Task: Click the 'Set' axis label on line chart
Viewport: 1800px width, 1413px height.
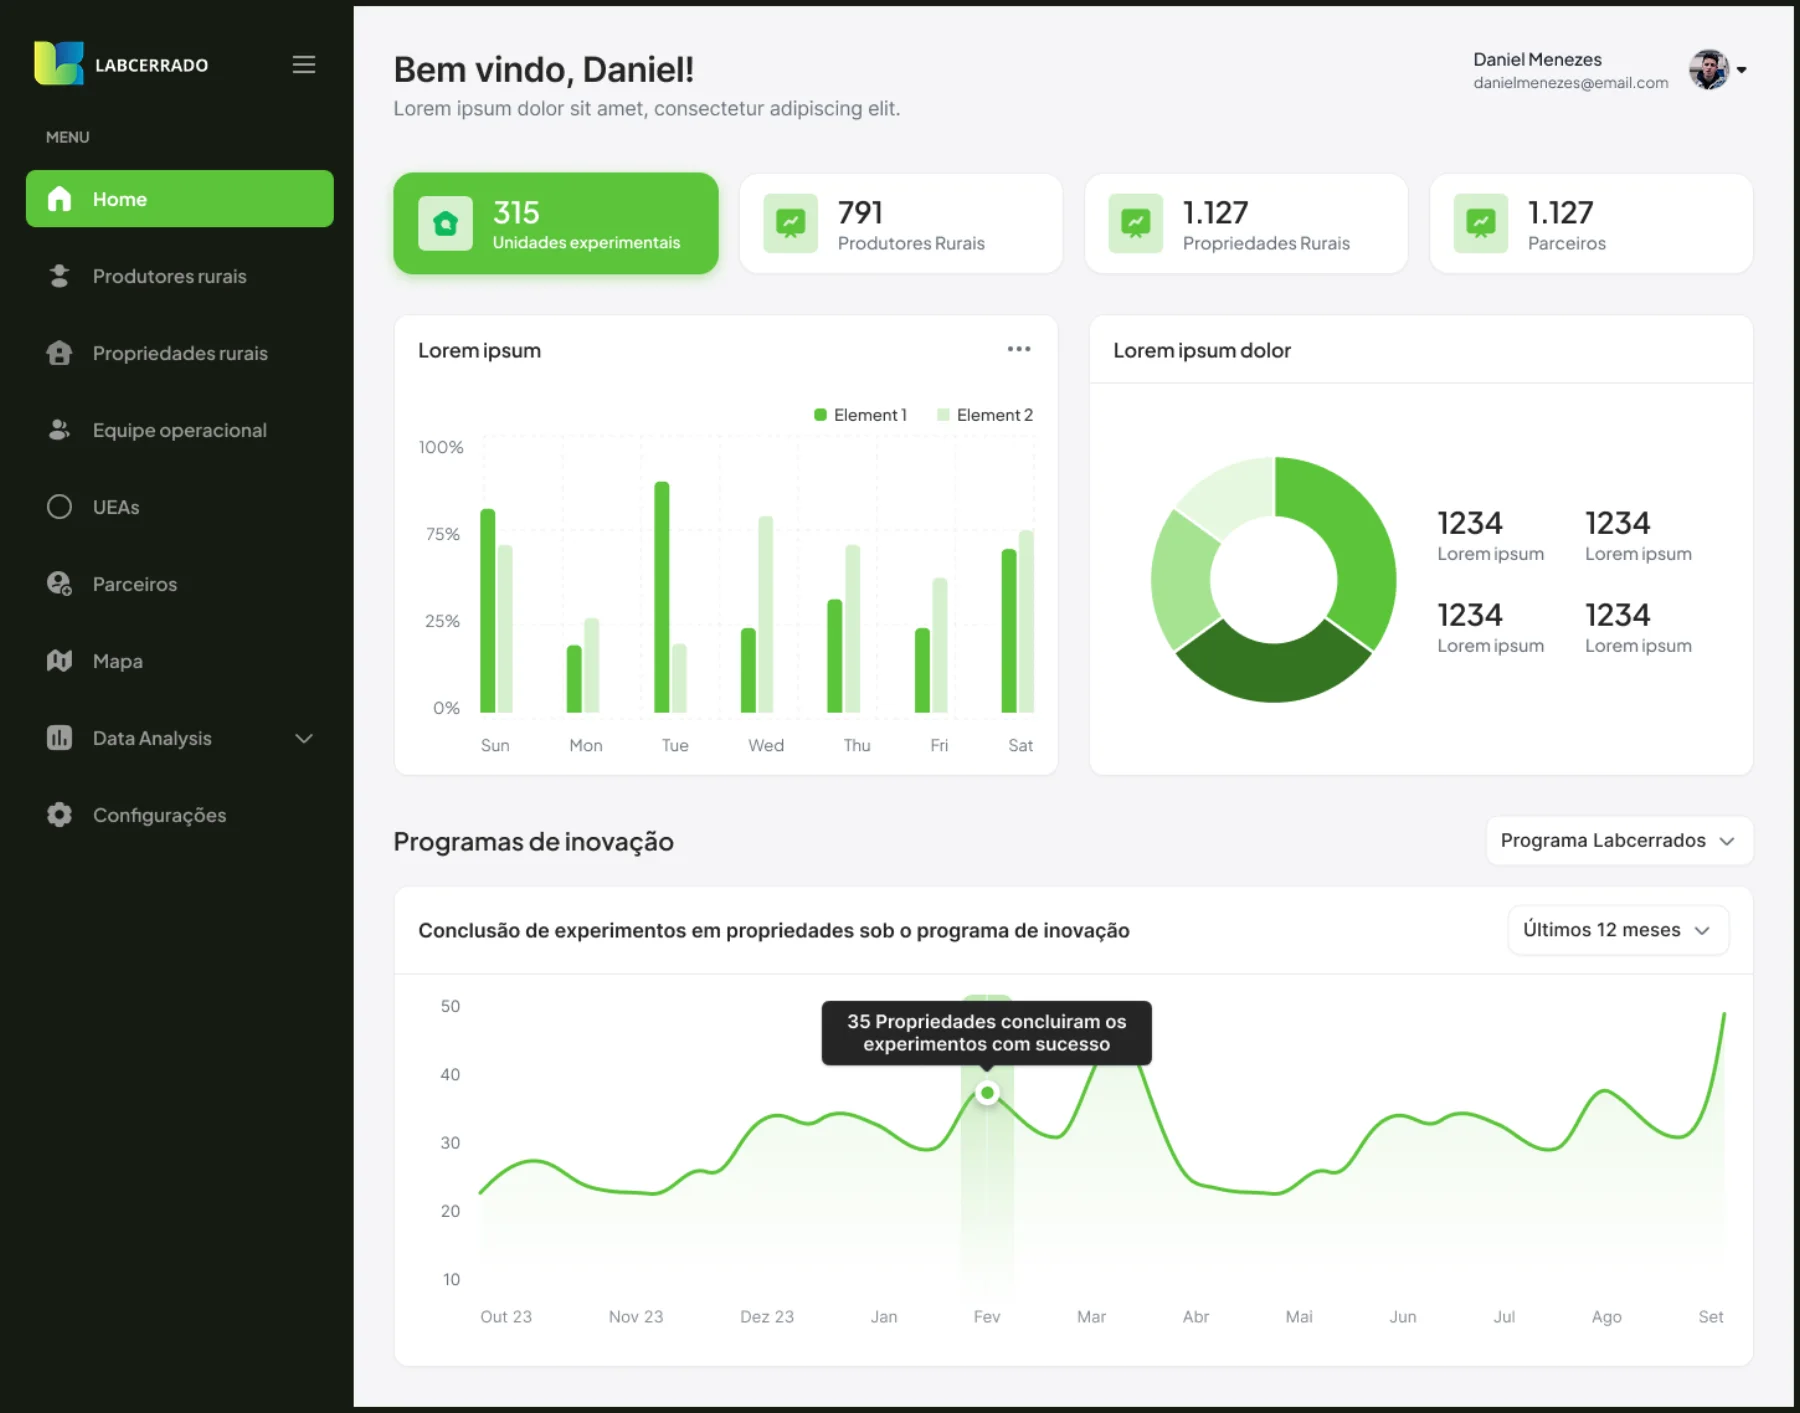Action: [1710, 1317]
